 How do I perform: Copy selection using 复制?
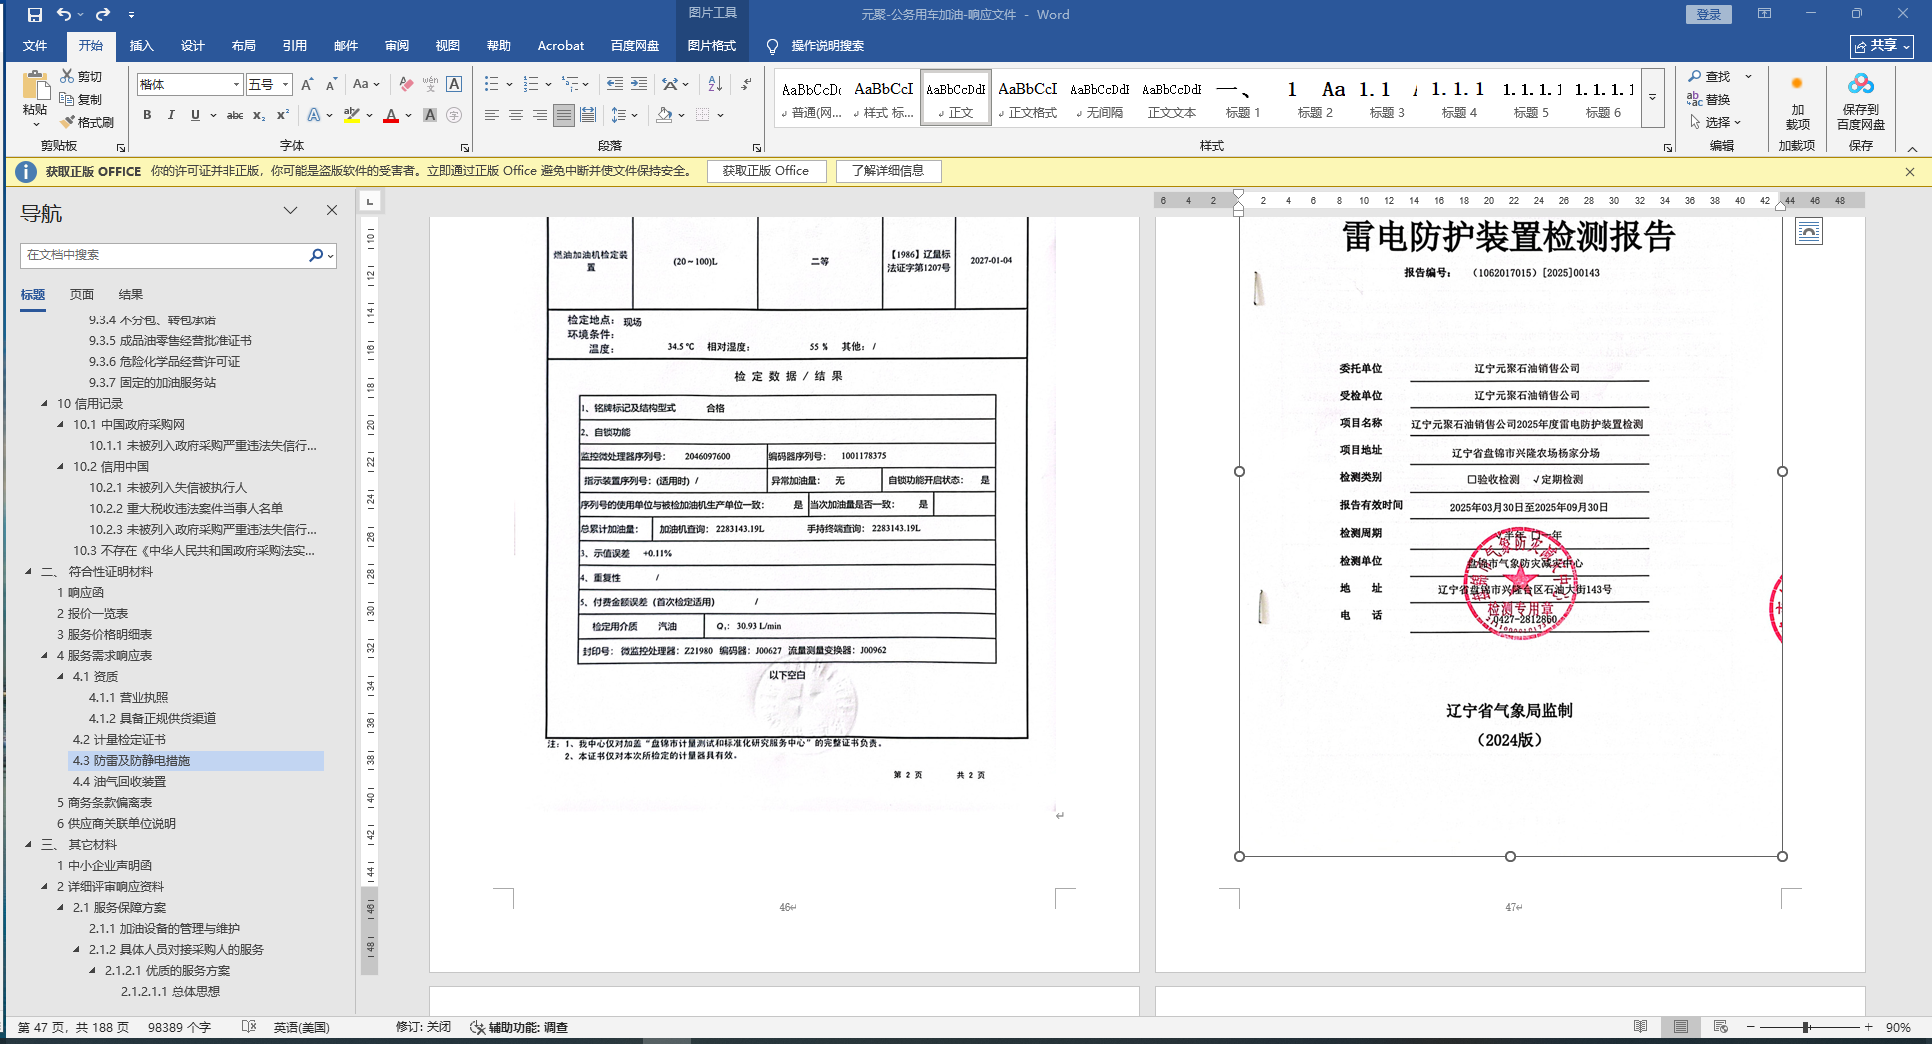81,99
